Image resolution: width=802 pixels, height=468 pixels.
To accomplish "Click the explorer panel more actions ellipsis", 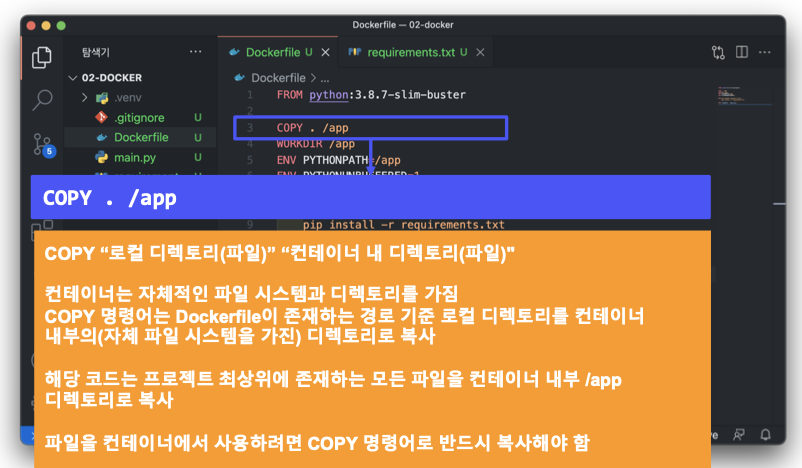I will 195,52.
